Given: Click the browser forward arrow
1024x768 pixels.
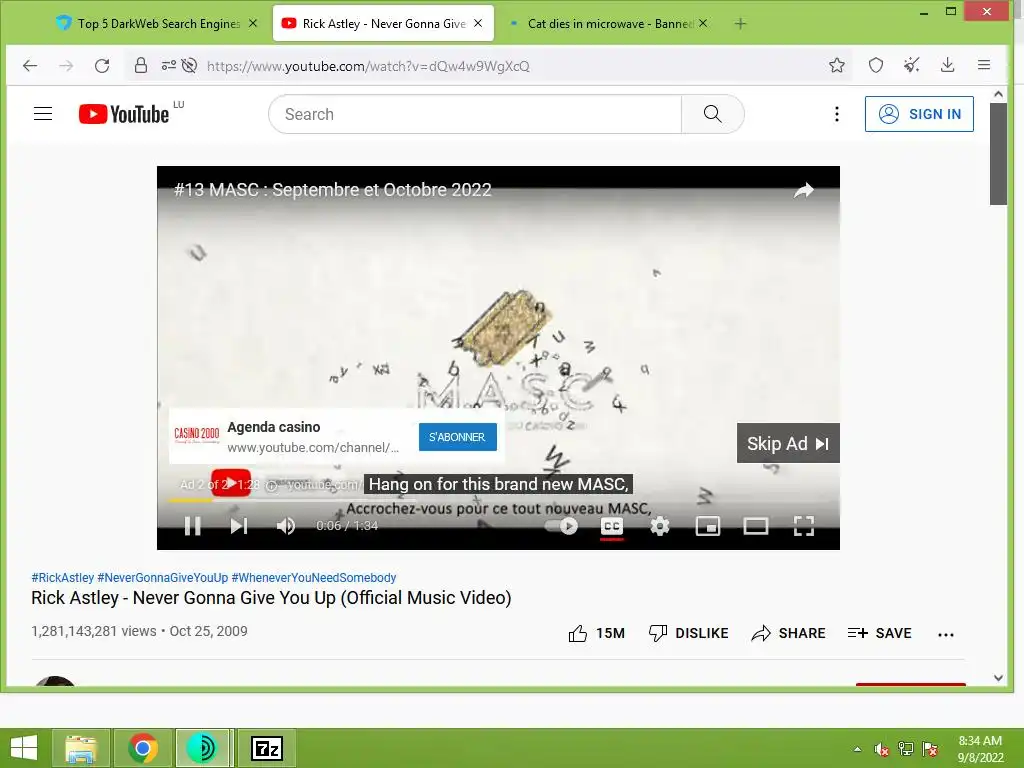Looking at the screenshot, I should 66,65.
